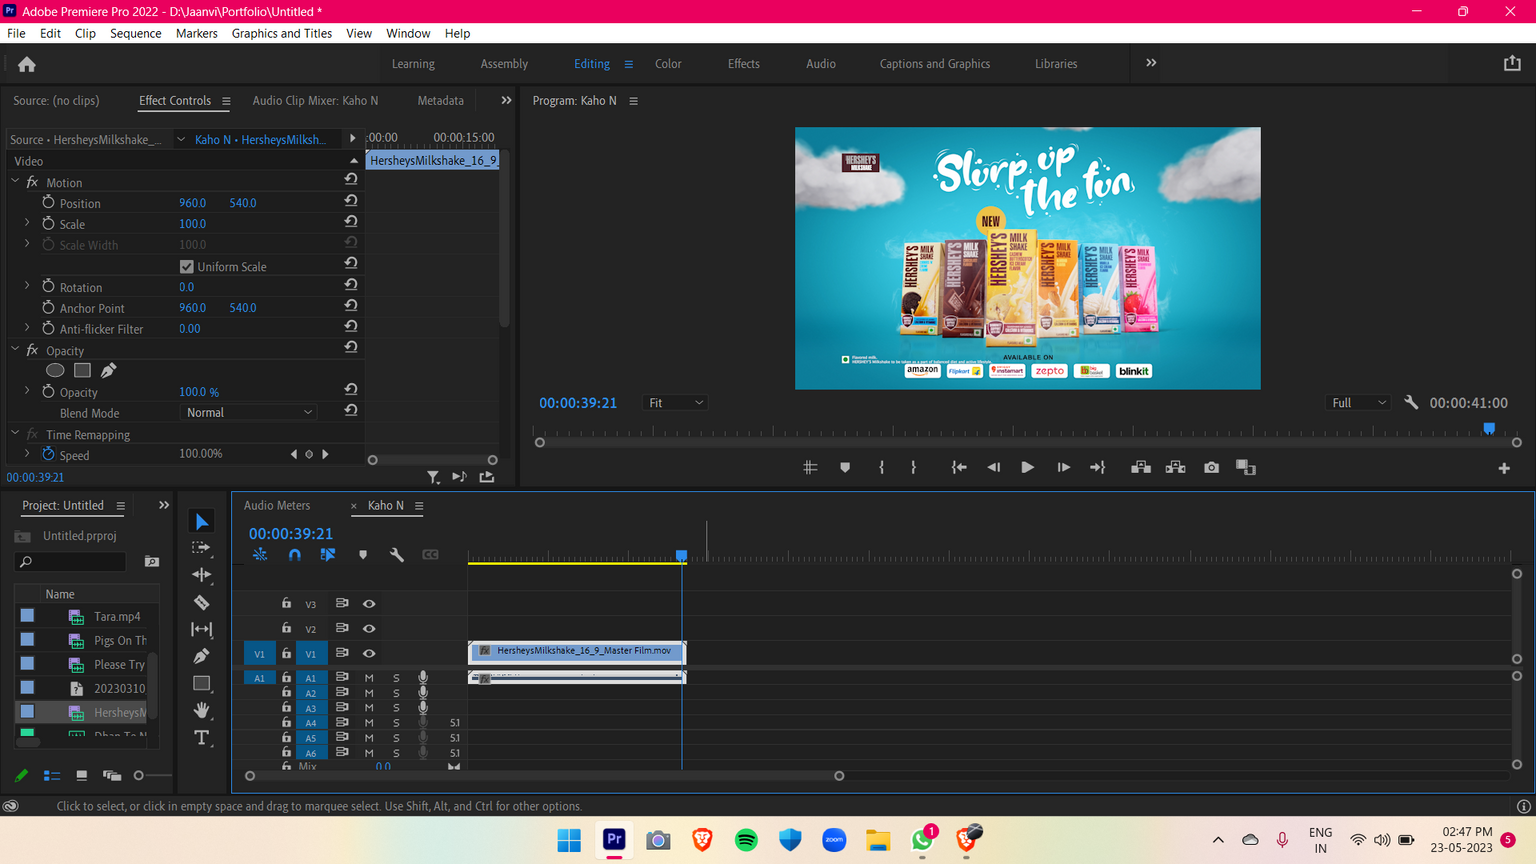Switch to the Color workspace
The height and width of the screenshot is (864, 1536).
(668, 63)
